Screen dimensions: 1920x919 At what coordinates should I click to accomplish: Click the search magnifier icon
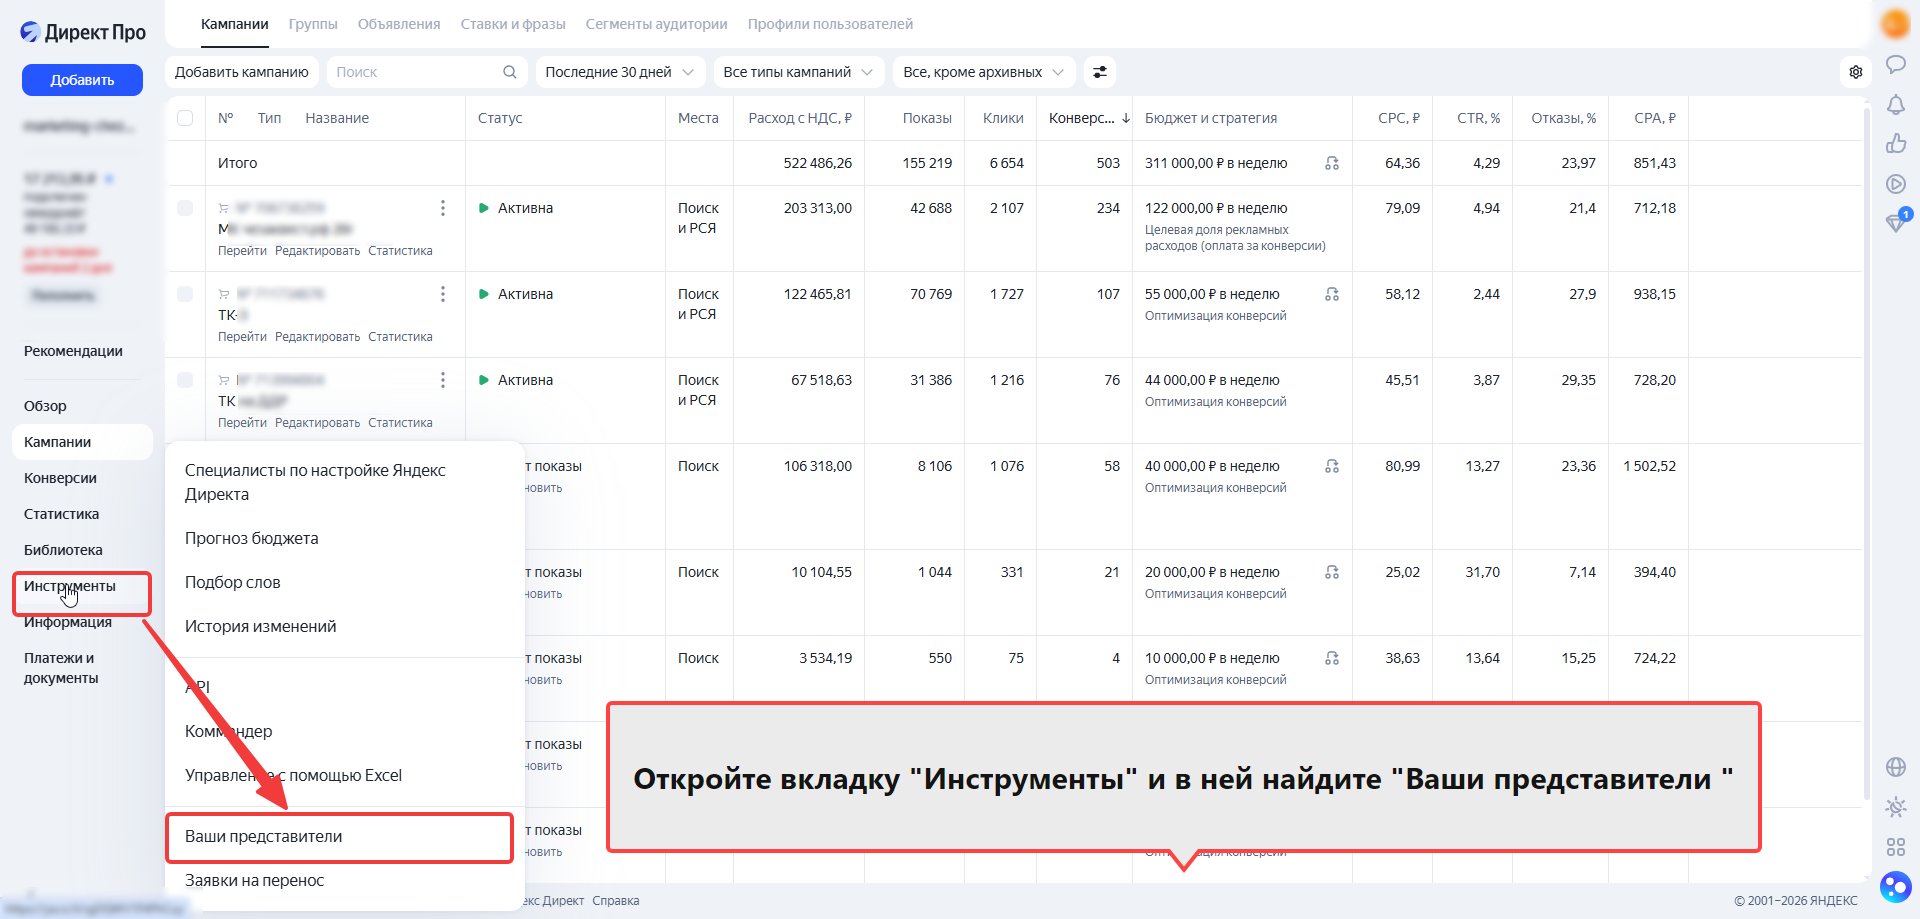[509, 72]
